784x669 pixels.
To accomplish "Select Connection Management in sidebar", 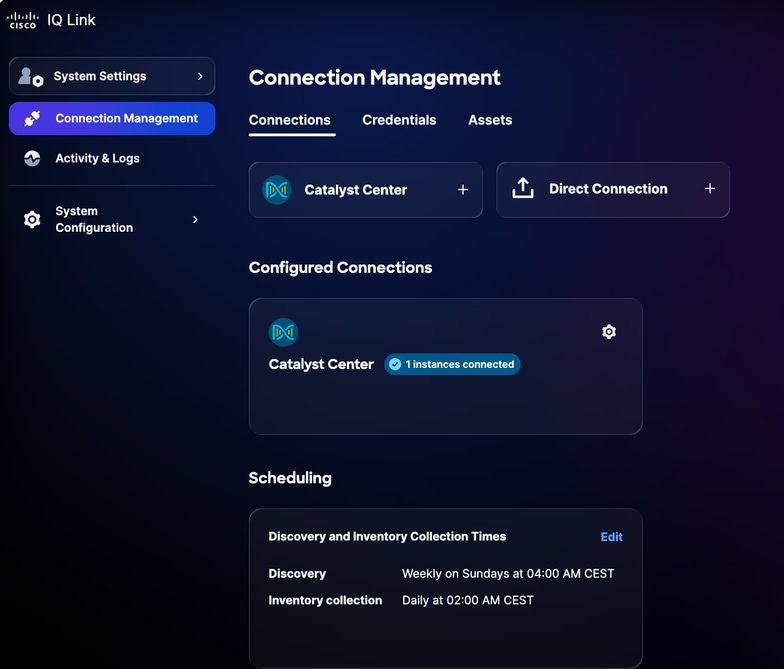I will point(112,118).
